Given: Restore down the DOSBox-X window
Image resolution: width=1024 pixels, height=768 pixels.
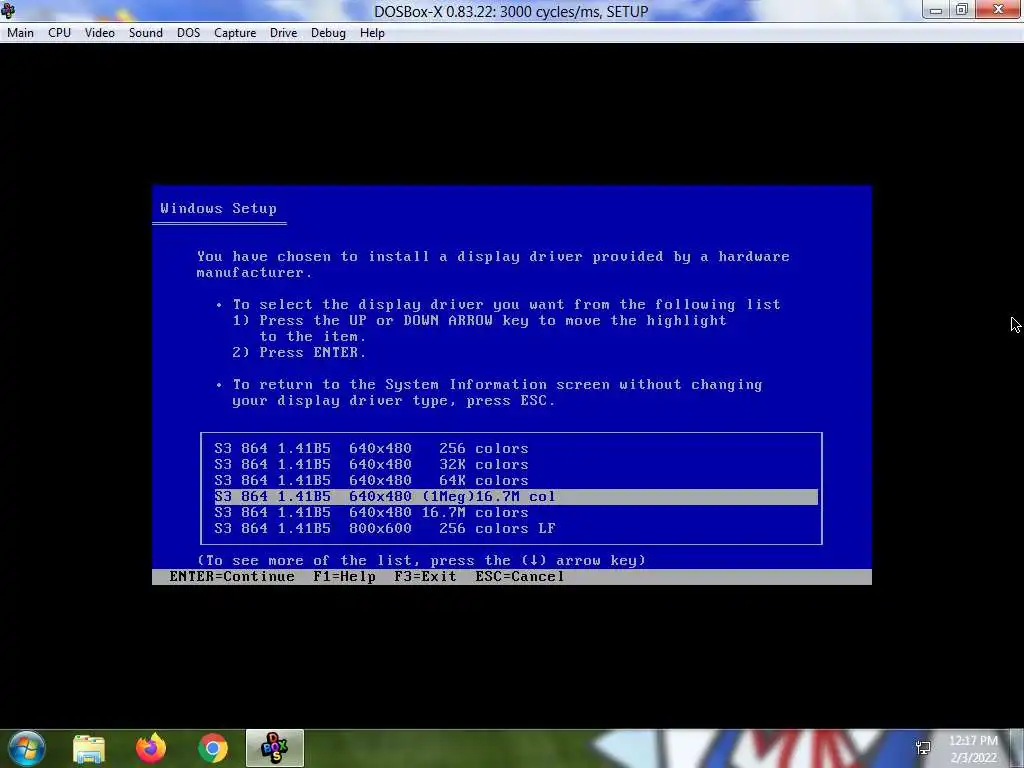Looking at the screenshot, I should (962, 10).
